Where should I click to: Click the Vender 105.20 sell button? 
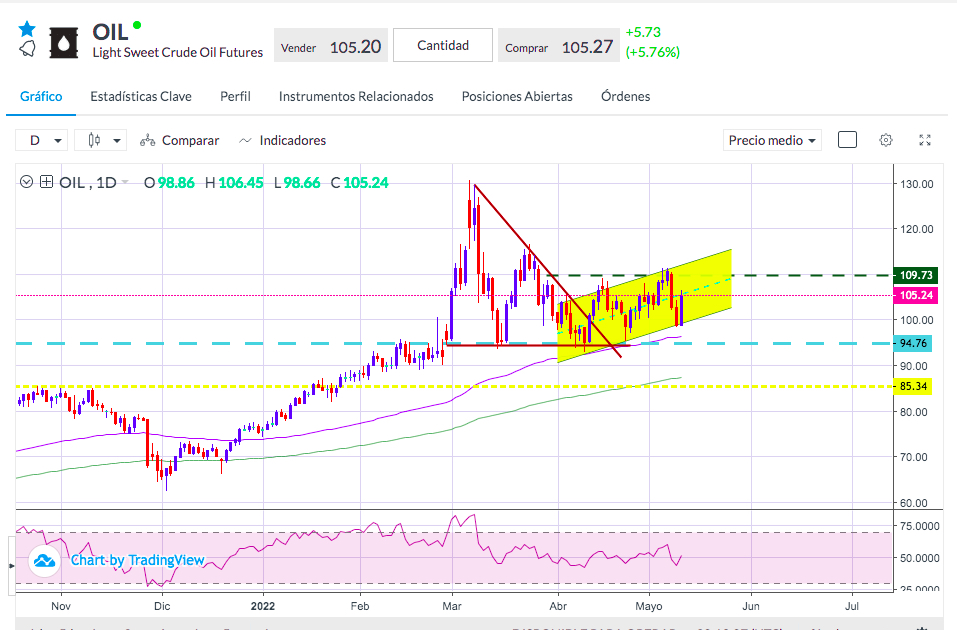click(331, 46)
